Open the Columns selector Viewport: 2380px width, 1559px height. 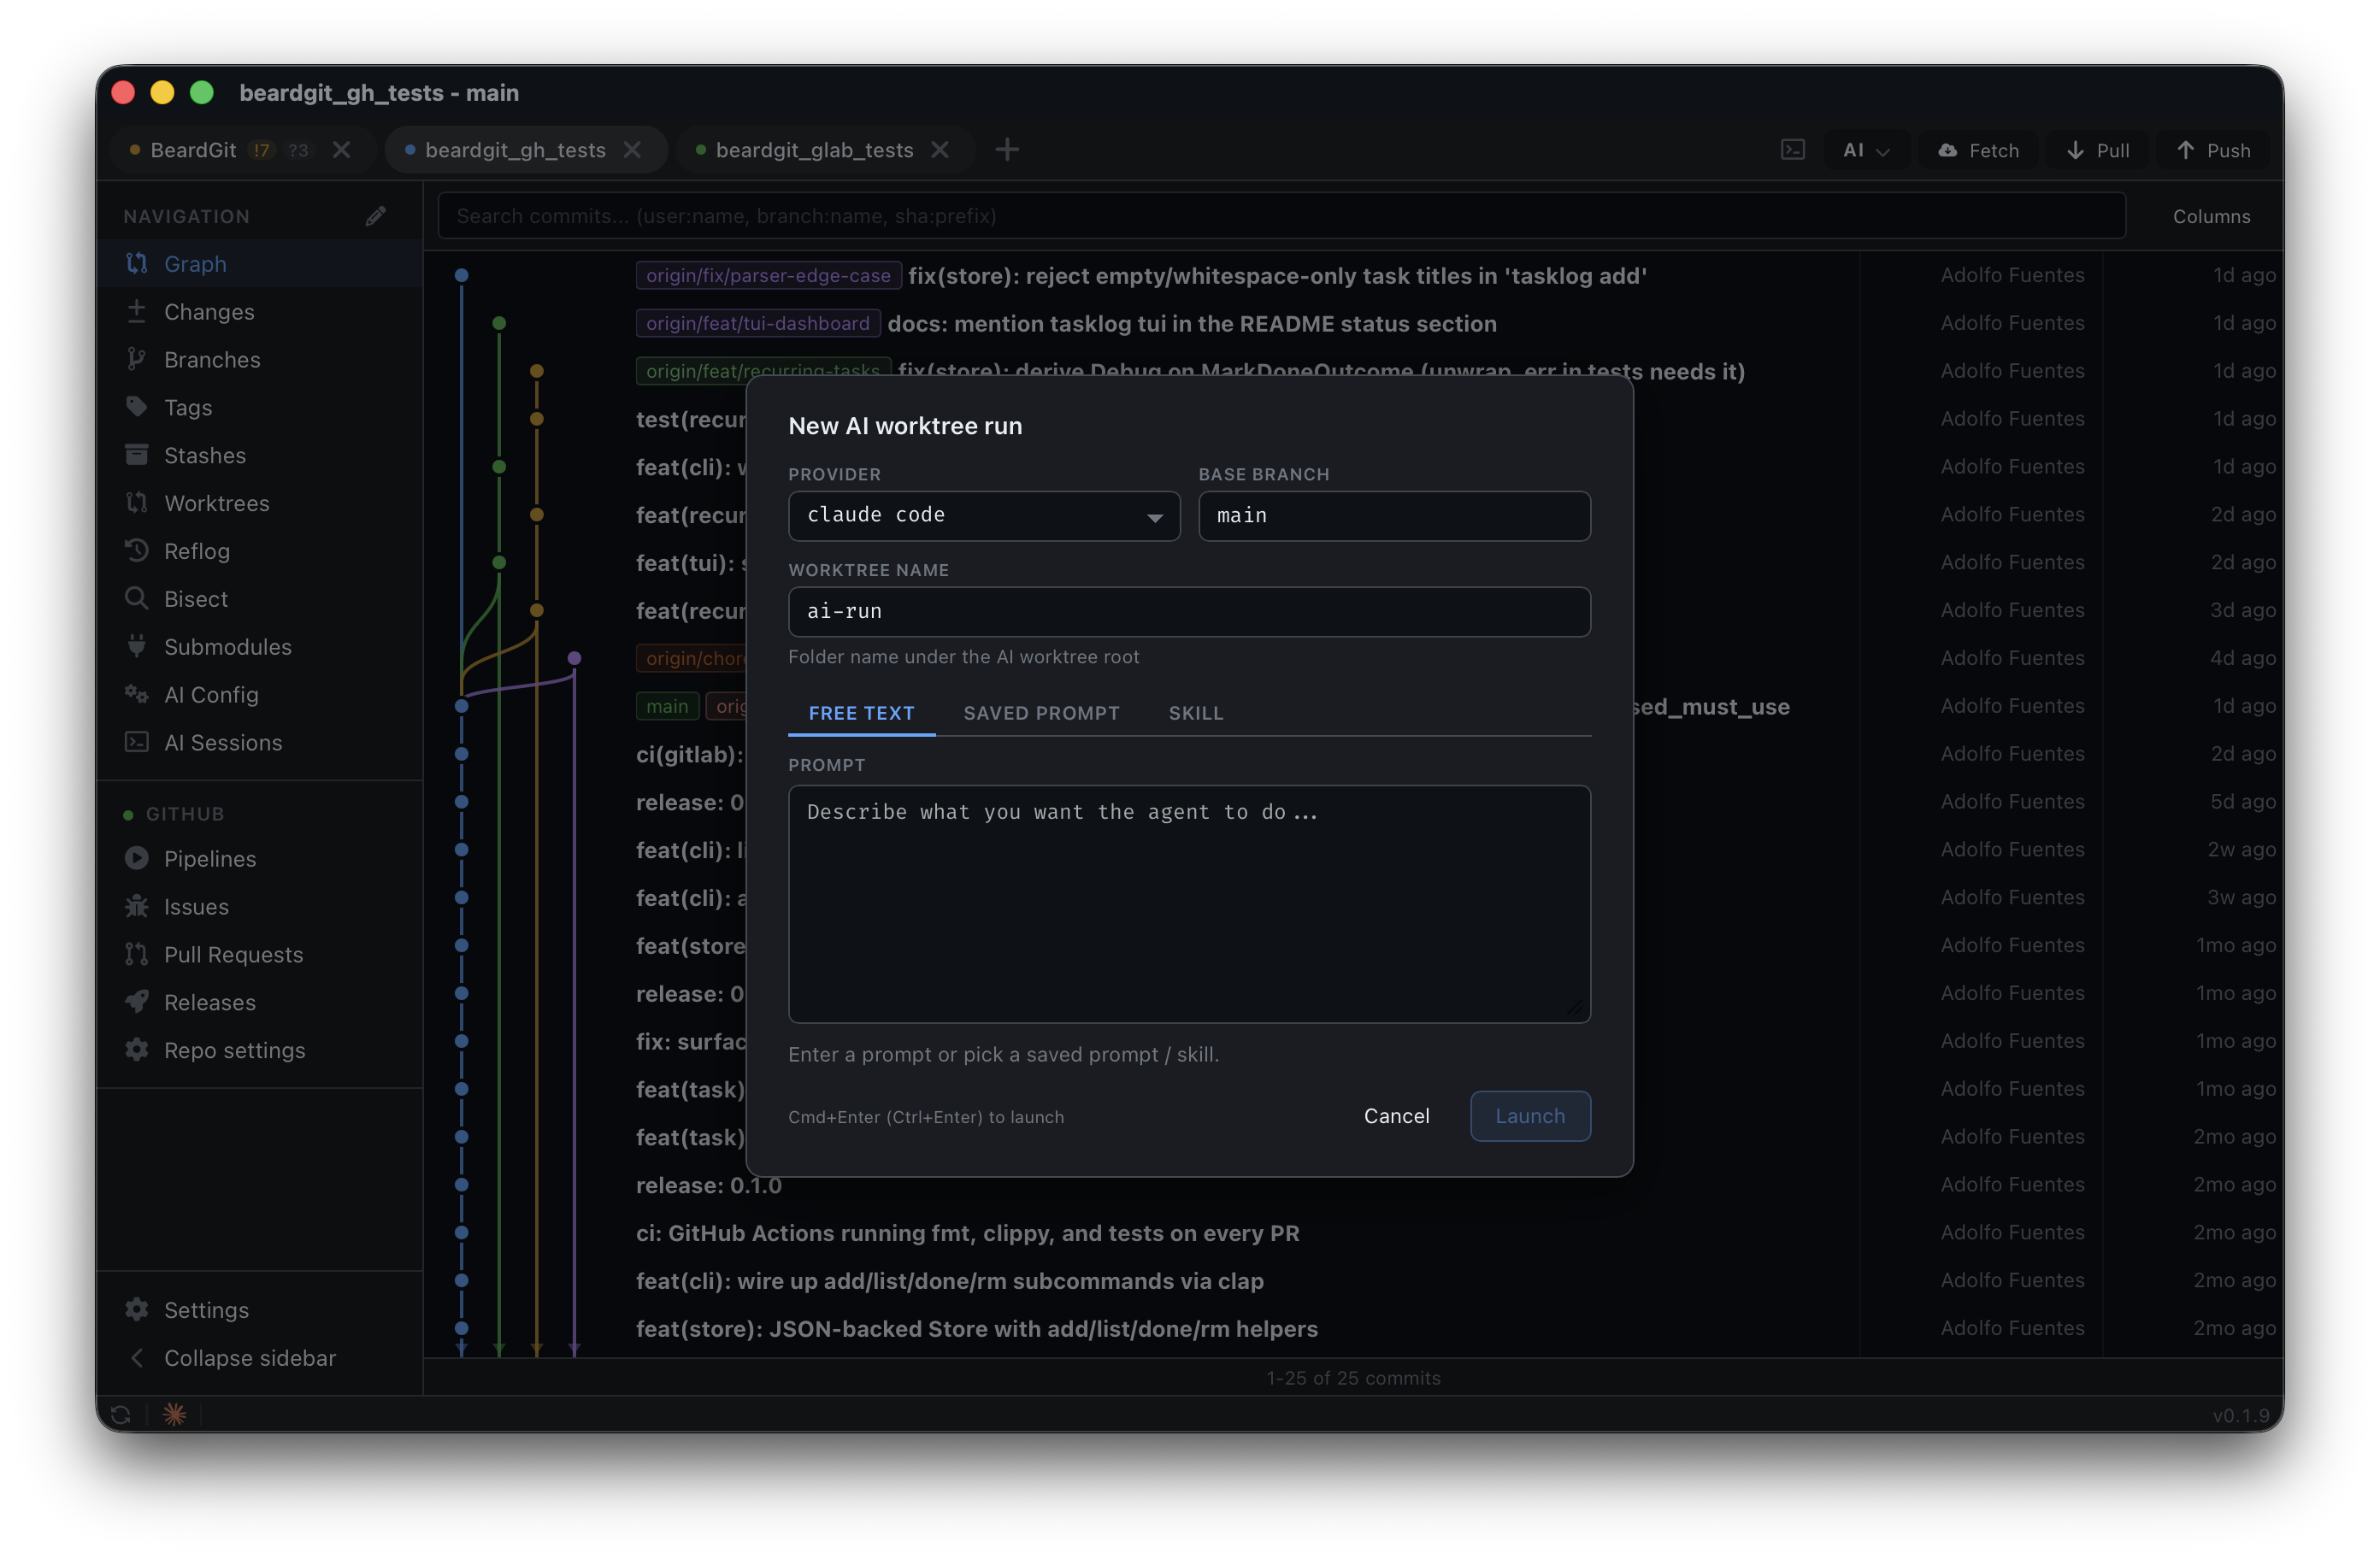2211,216
